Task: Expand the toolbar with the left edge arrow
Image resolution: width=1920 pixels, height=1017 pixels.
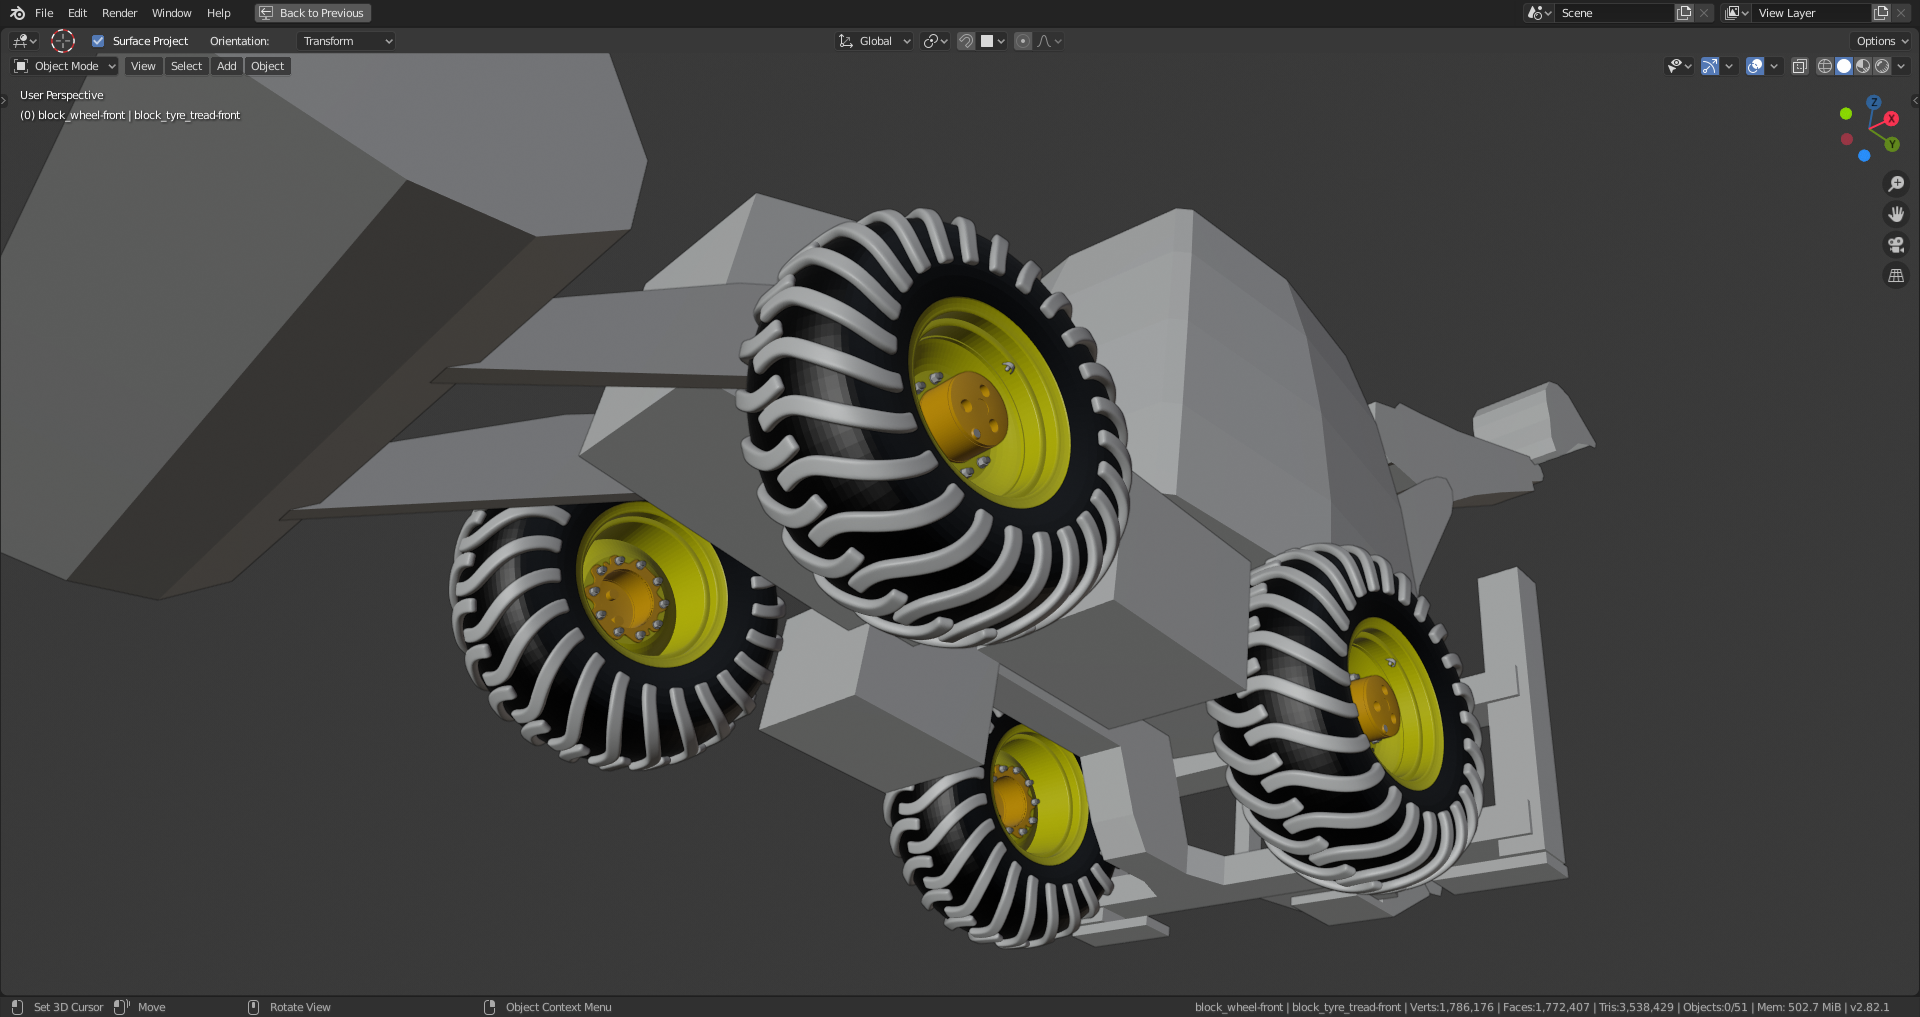Action: pyautogui.click(x=4, y=100)
